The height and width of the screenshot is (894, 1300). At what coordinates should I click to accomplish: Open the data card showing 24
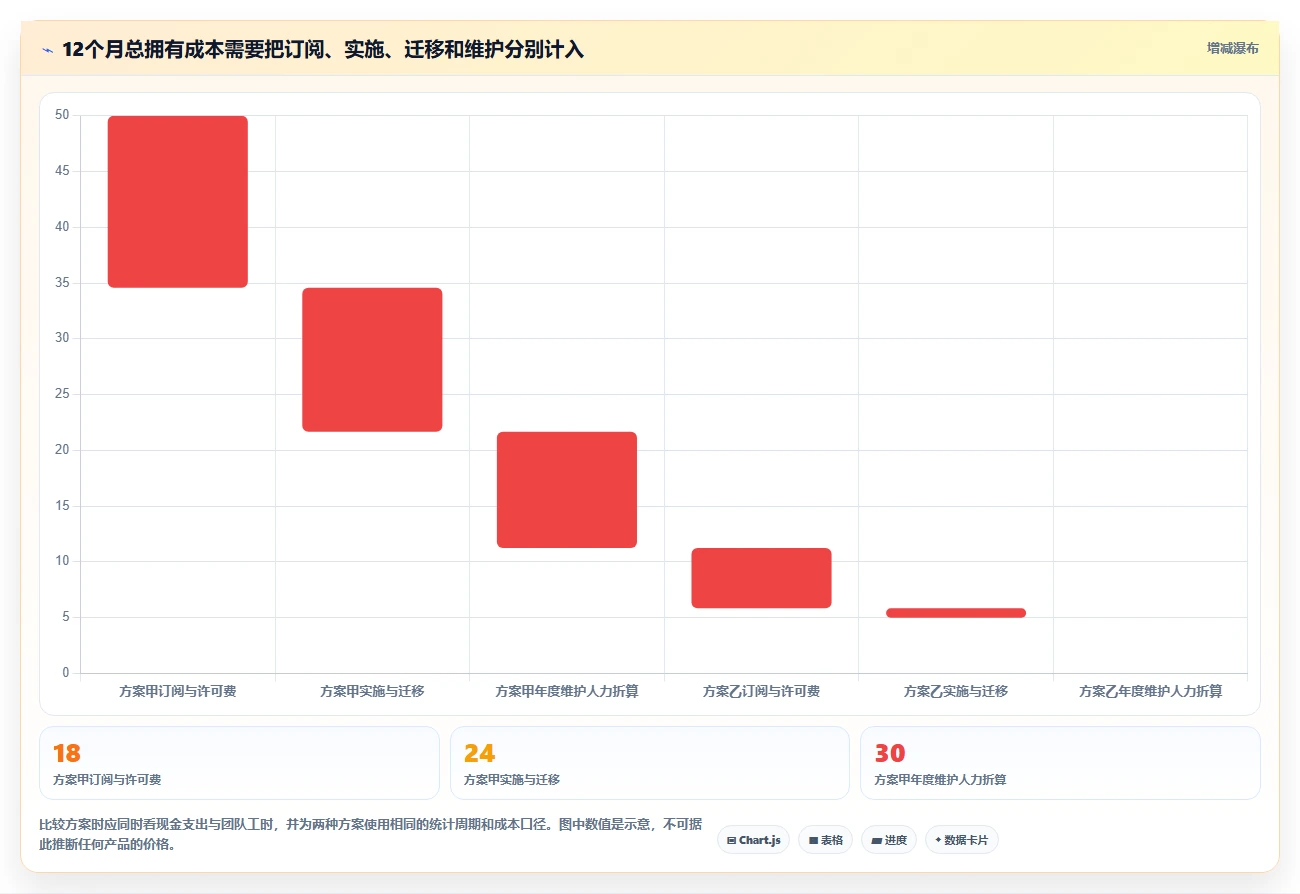[x=650, y=763]
